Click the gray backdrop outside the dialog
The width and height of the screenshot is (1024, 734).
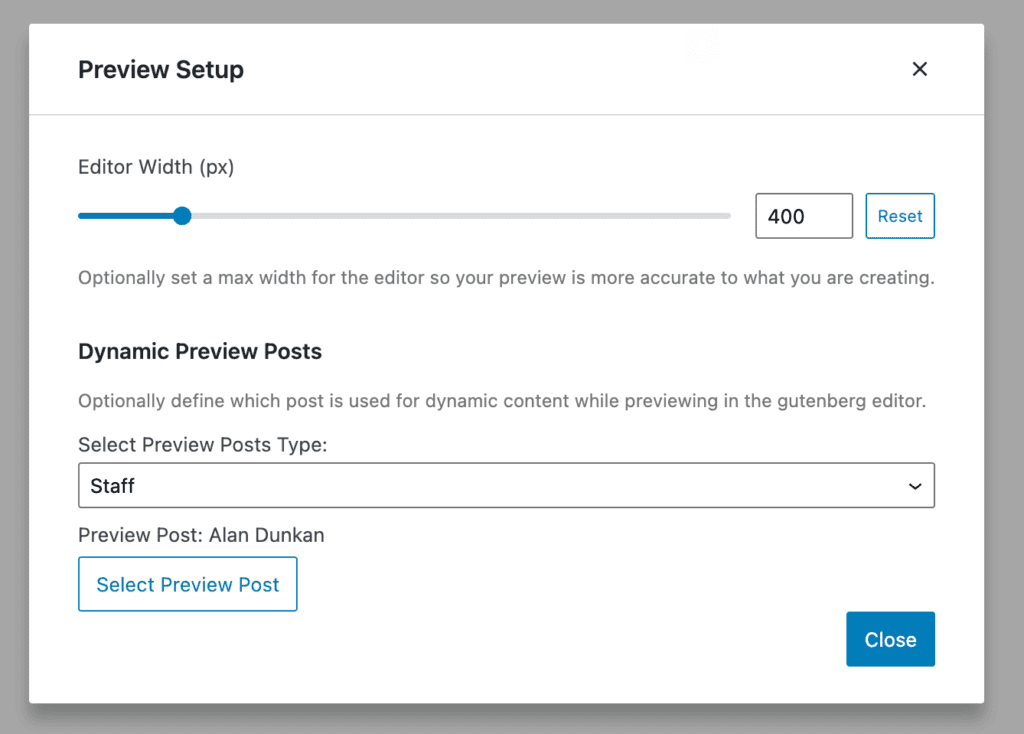(1003, 400)
